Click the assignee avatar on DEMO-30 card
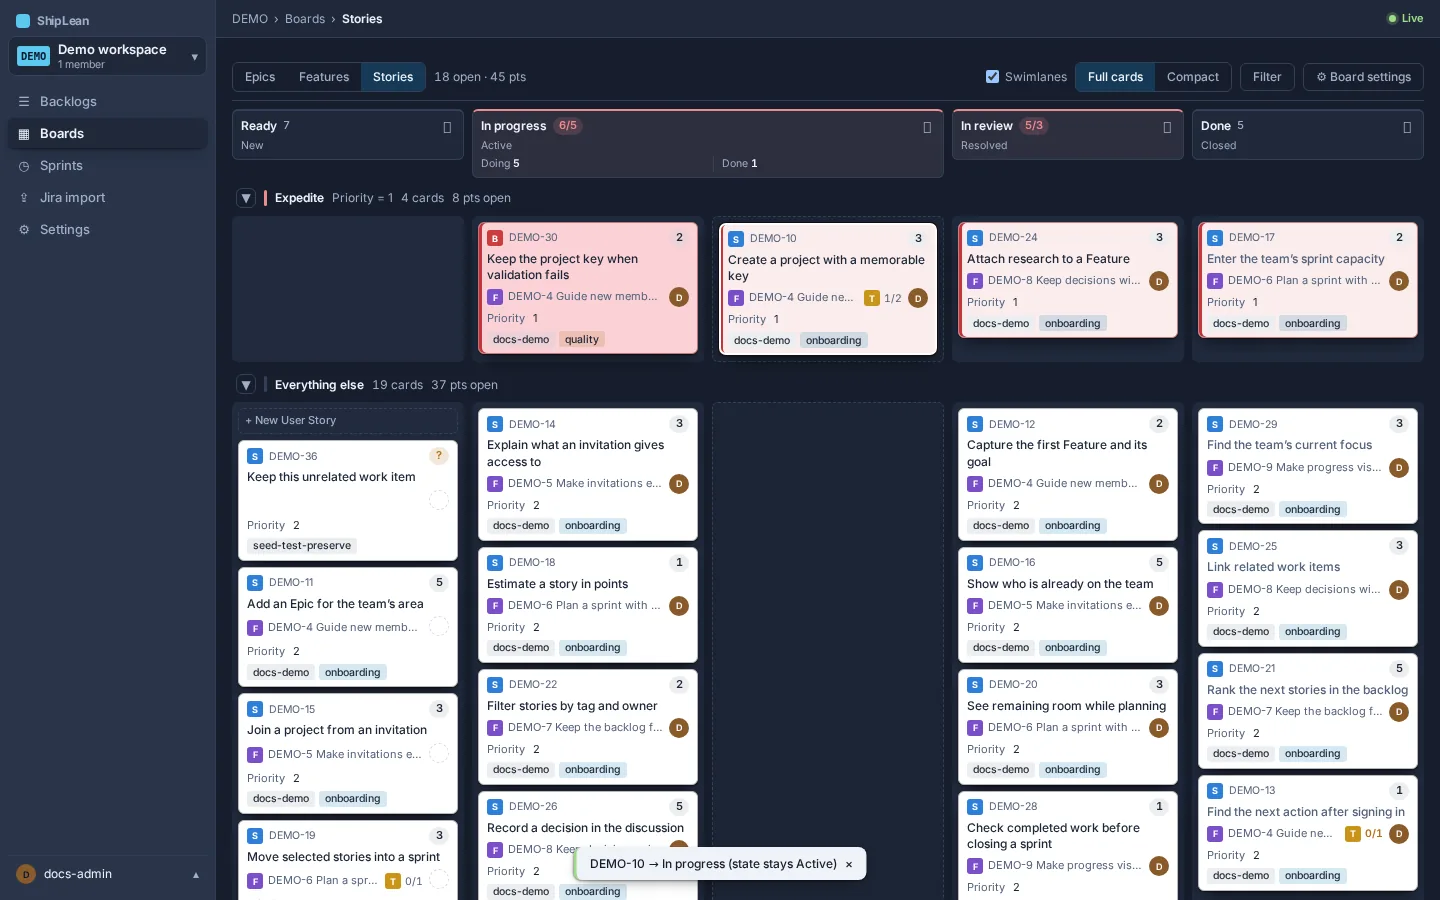This screenshot has height=900, width=1440. (679, 297)
